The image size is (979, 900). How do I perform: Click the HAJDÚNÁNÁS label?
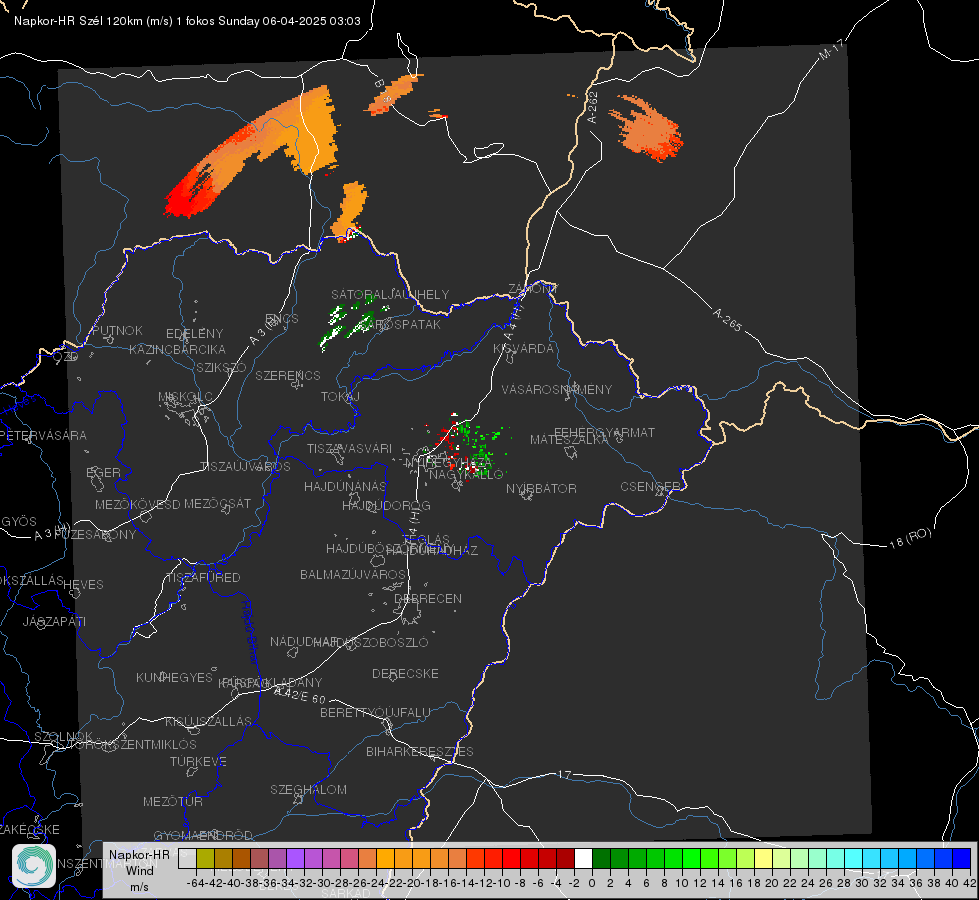click(x=345, y=486)
